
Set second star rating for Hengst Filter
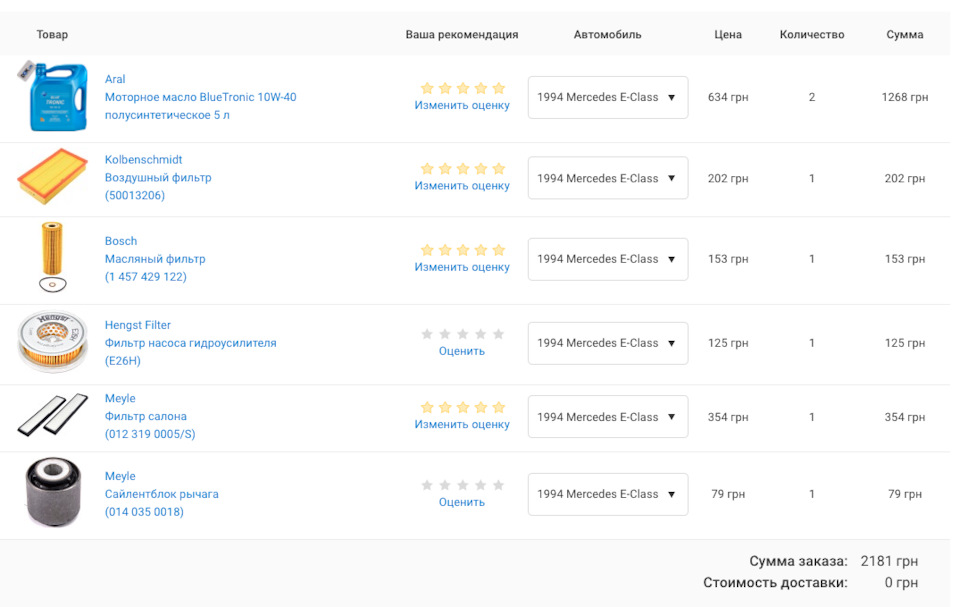(x=445, y=334)
